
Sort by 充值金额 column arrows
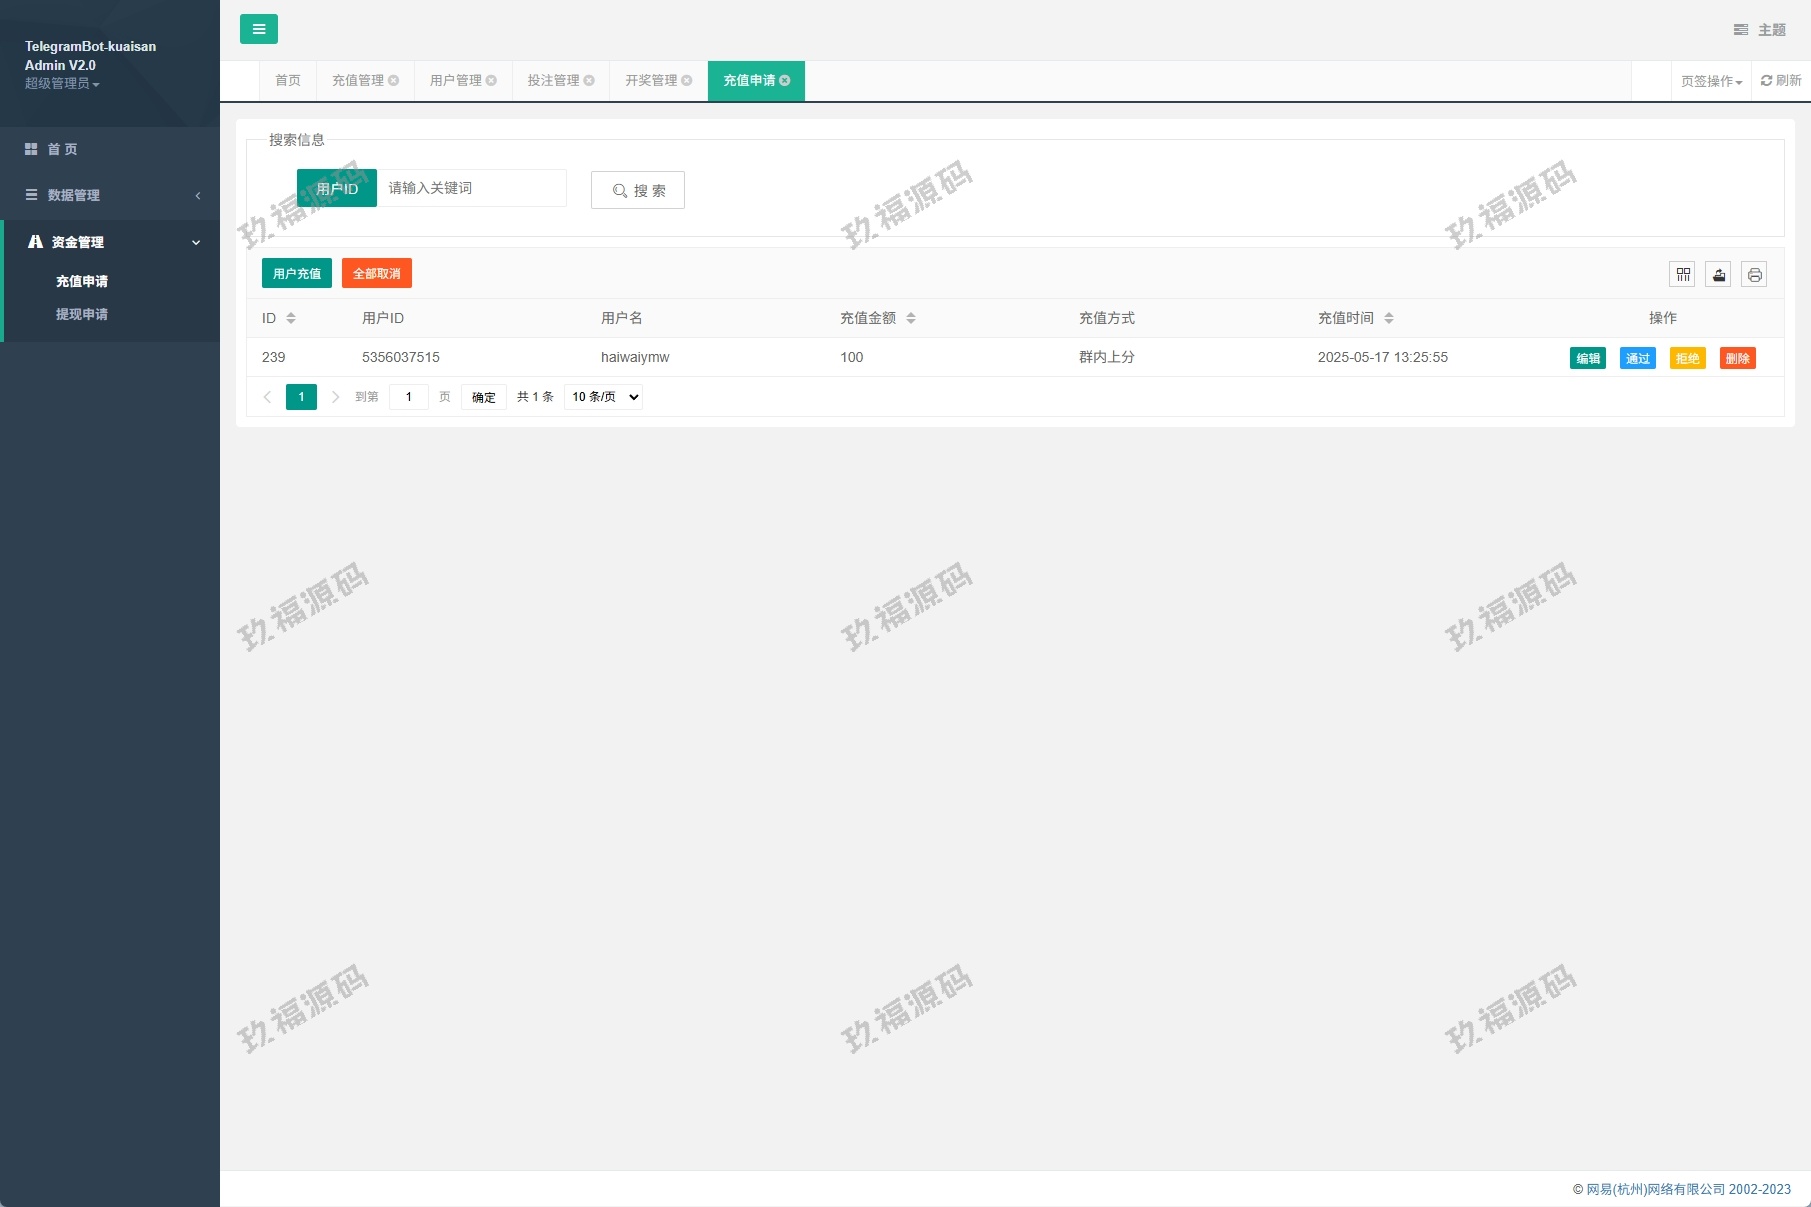[x=911, y=318]
